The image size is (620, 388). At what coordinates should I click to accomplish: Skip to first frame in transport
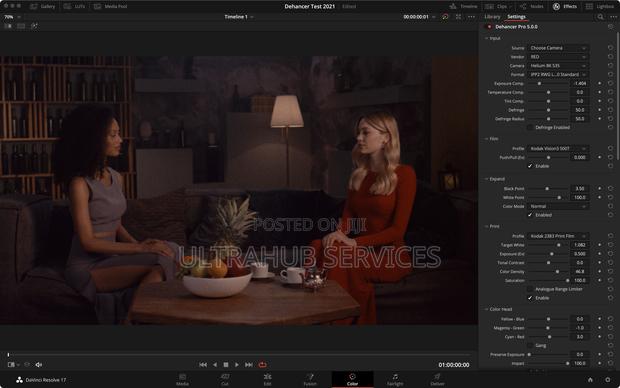(x=203, y=365)
